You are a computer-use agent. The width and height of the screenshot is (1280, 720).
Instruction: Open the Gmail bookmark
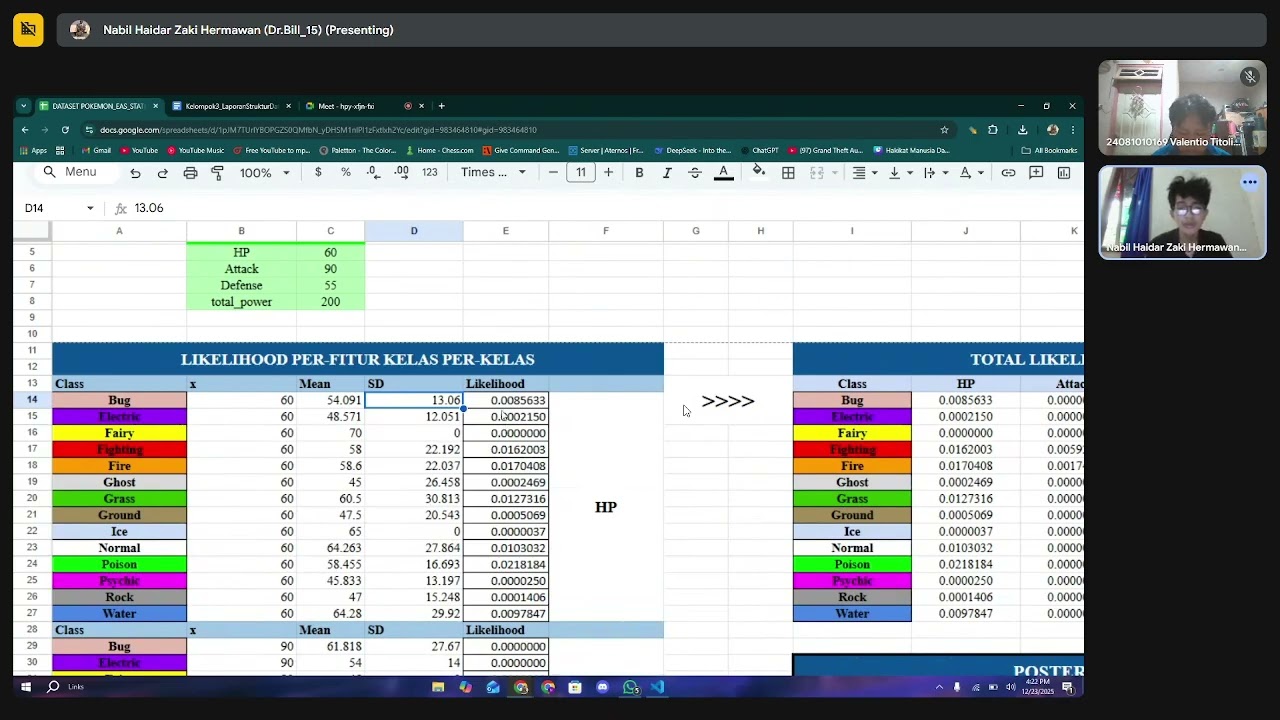pyautogui.click(x=95, y=151)
